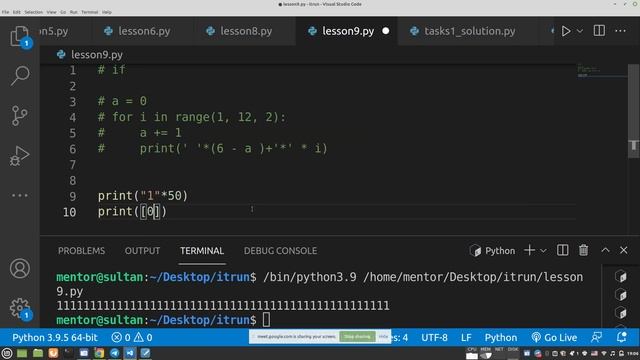
Task: Select the second terminal instance in the list
Action: click(x=621, y=294)
